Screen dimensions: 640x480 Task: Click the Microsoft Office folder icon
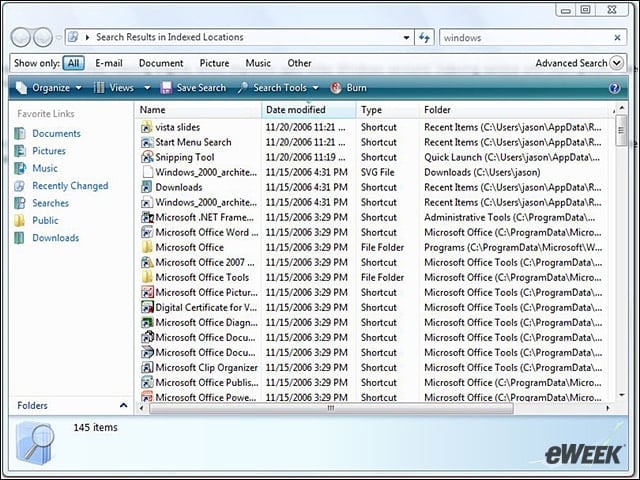coord(147,247)
